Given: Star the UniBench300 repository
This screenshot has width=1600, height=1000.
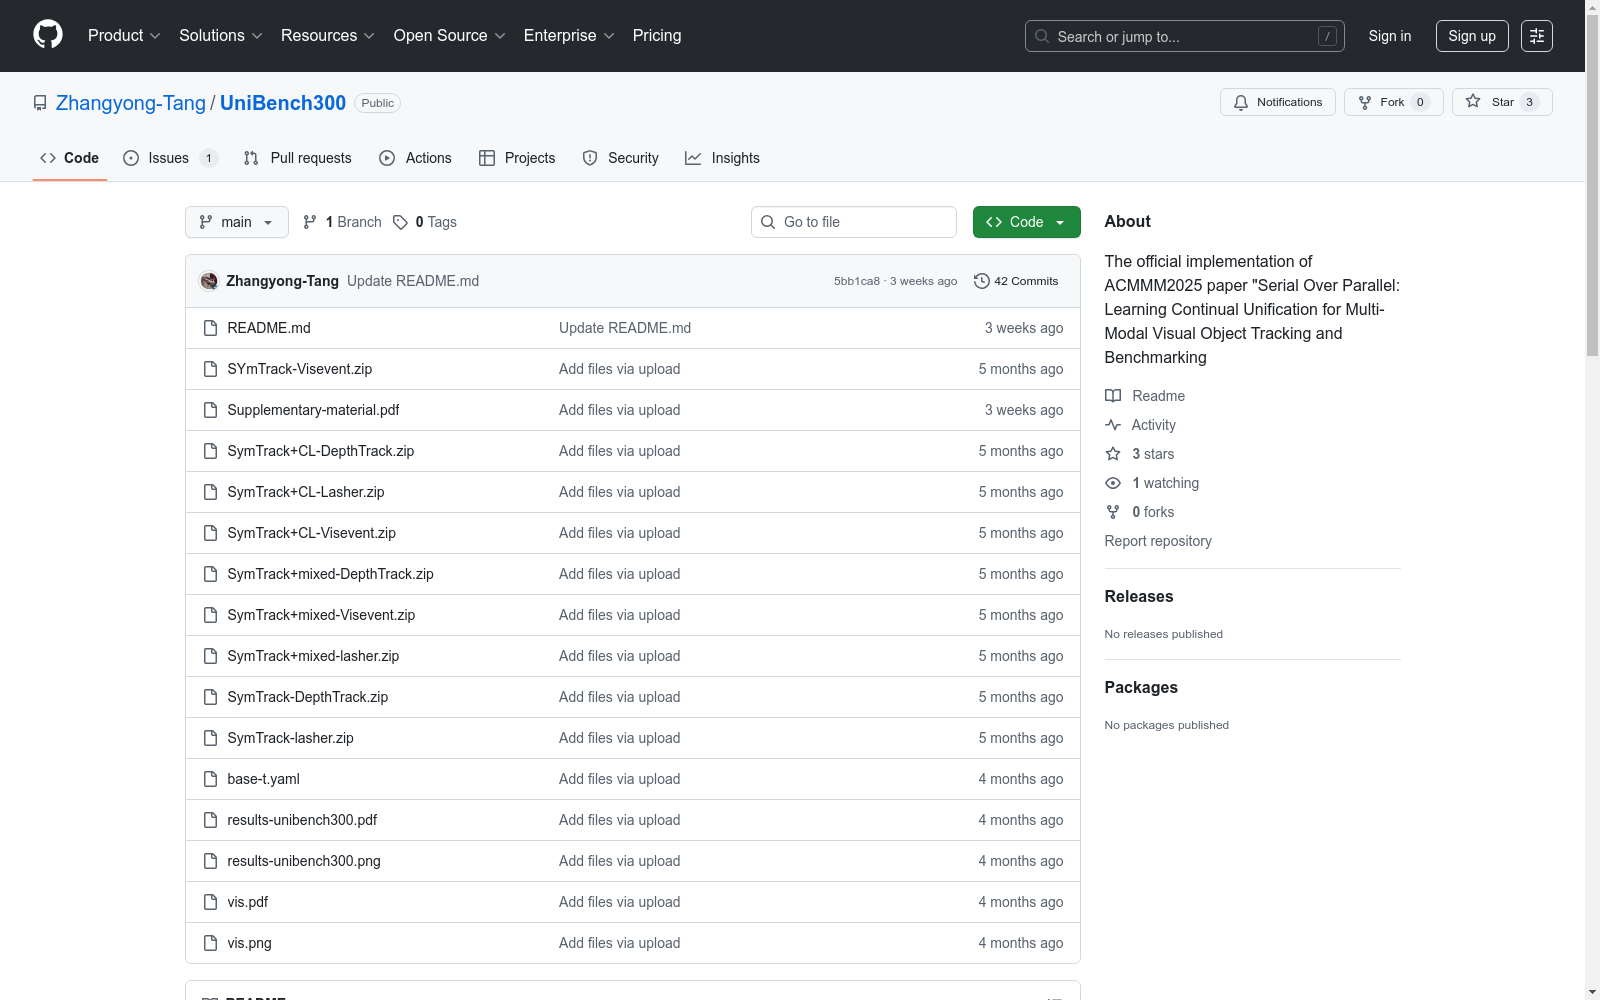Looking at the screenshot, I should pyautogui.click(x=1502, y=102).
